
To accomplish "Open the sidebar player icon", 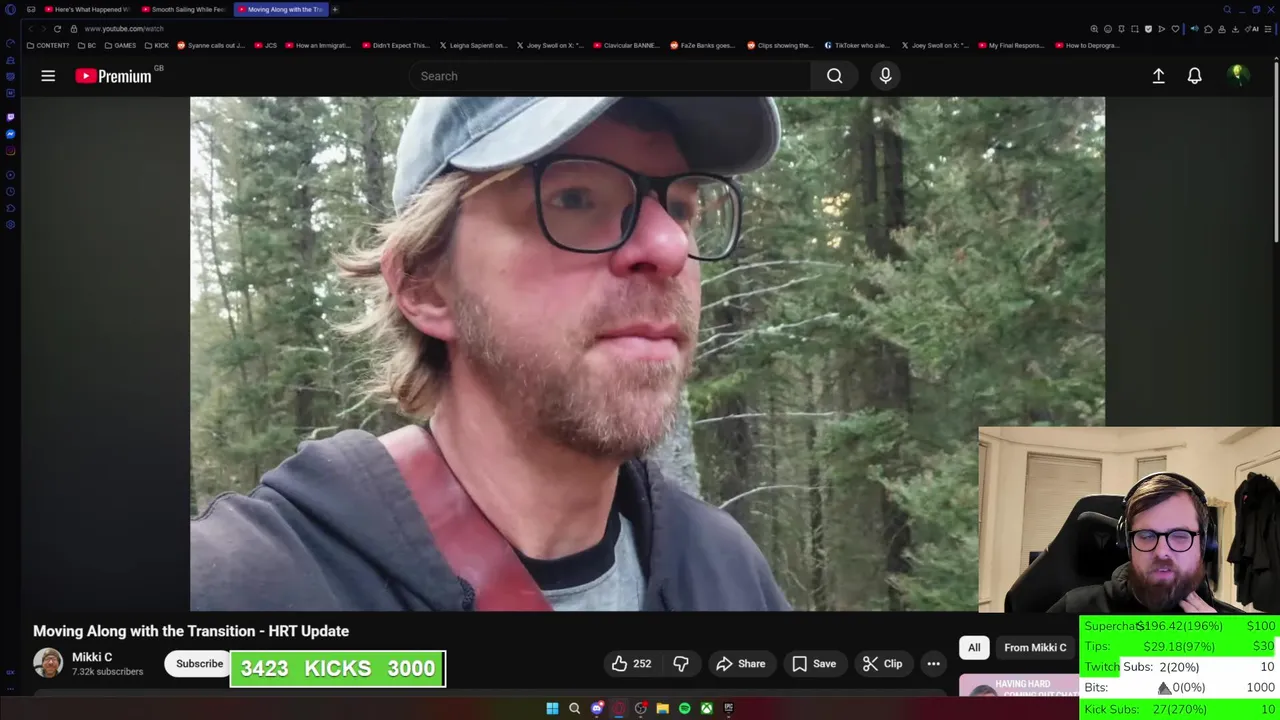I will (x=10, y=175).
